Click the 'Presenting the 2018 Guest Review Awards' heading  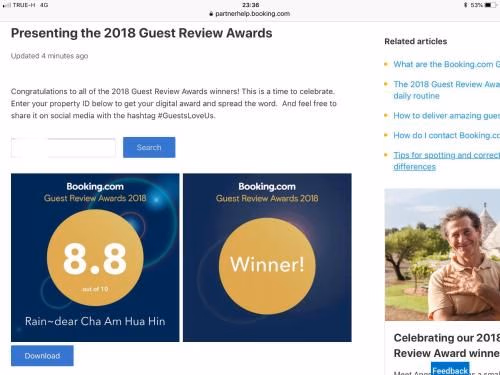(x=142, y=33)
